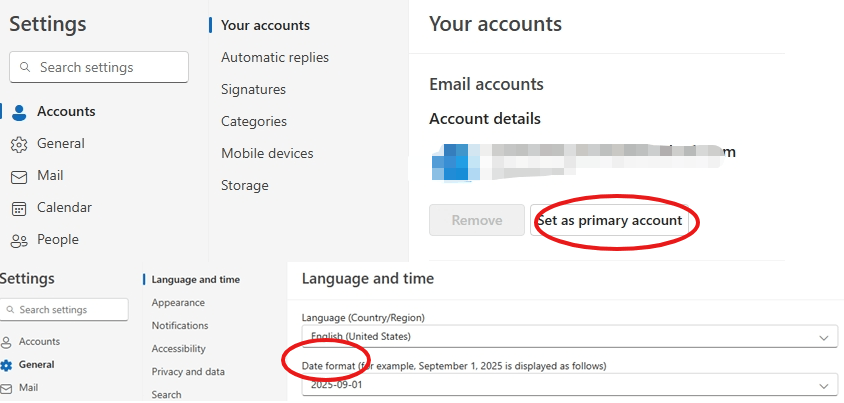The image size is (844, 403).
Task: Expand the Date format dropdown
Action: [569, 385]
